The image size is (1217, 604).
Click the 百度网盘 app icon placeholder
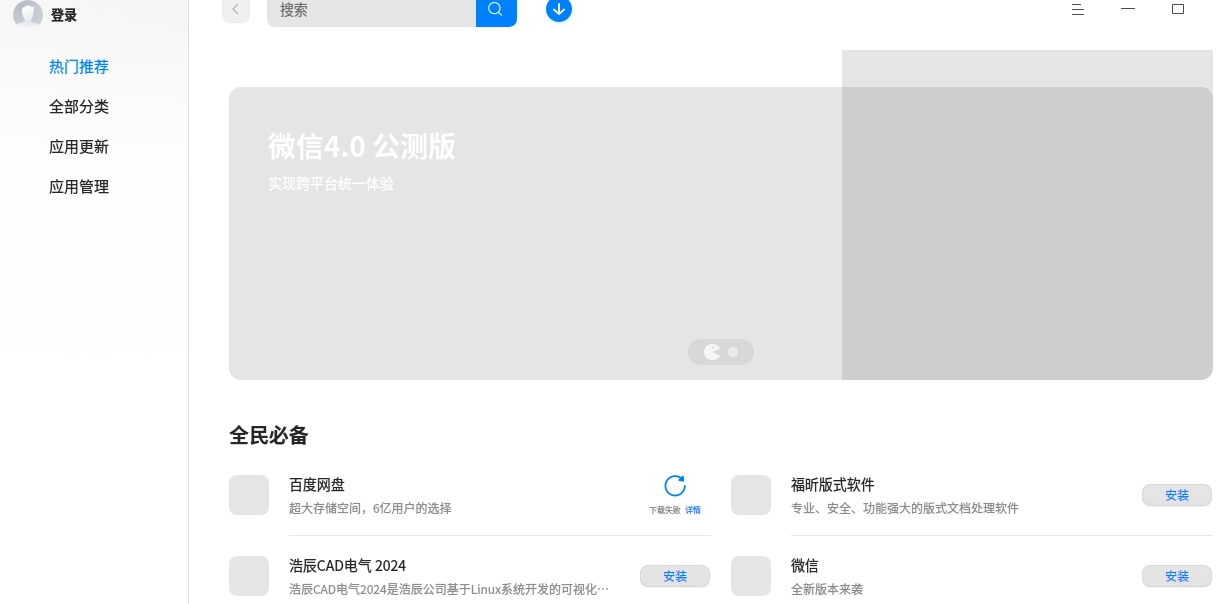click(x=249, y=495)
